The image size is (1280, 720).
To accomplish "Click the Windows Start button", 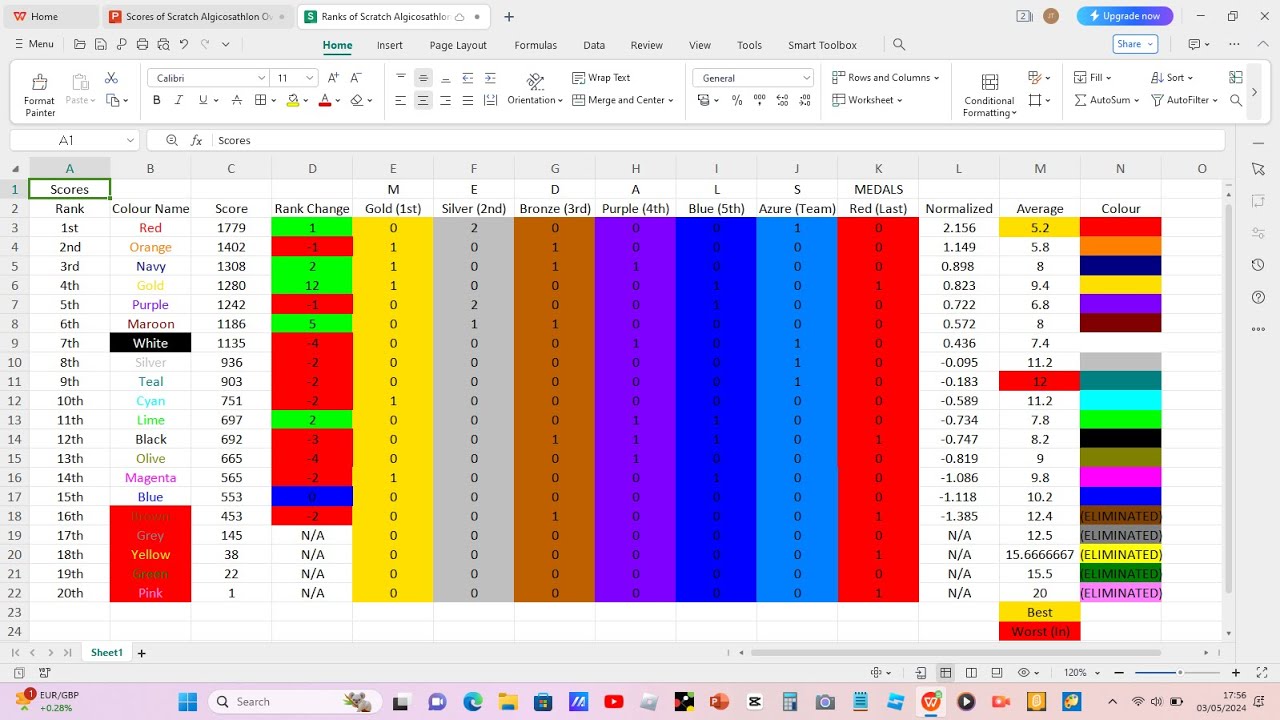I will pyautogui.click(x=188, y=702).
